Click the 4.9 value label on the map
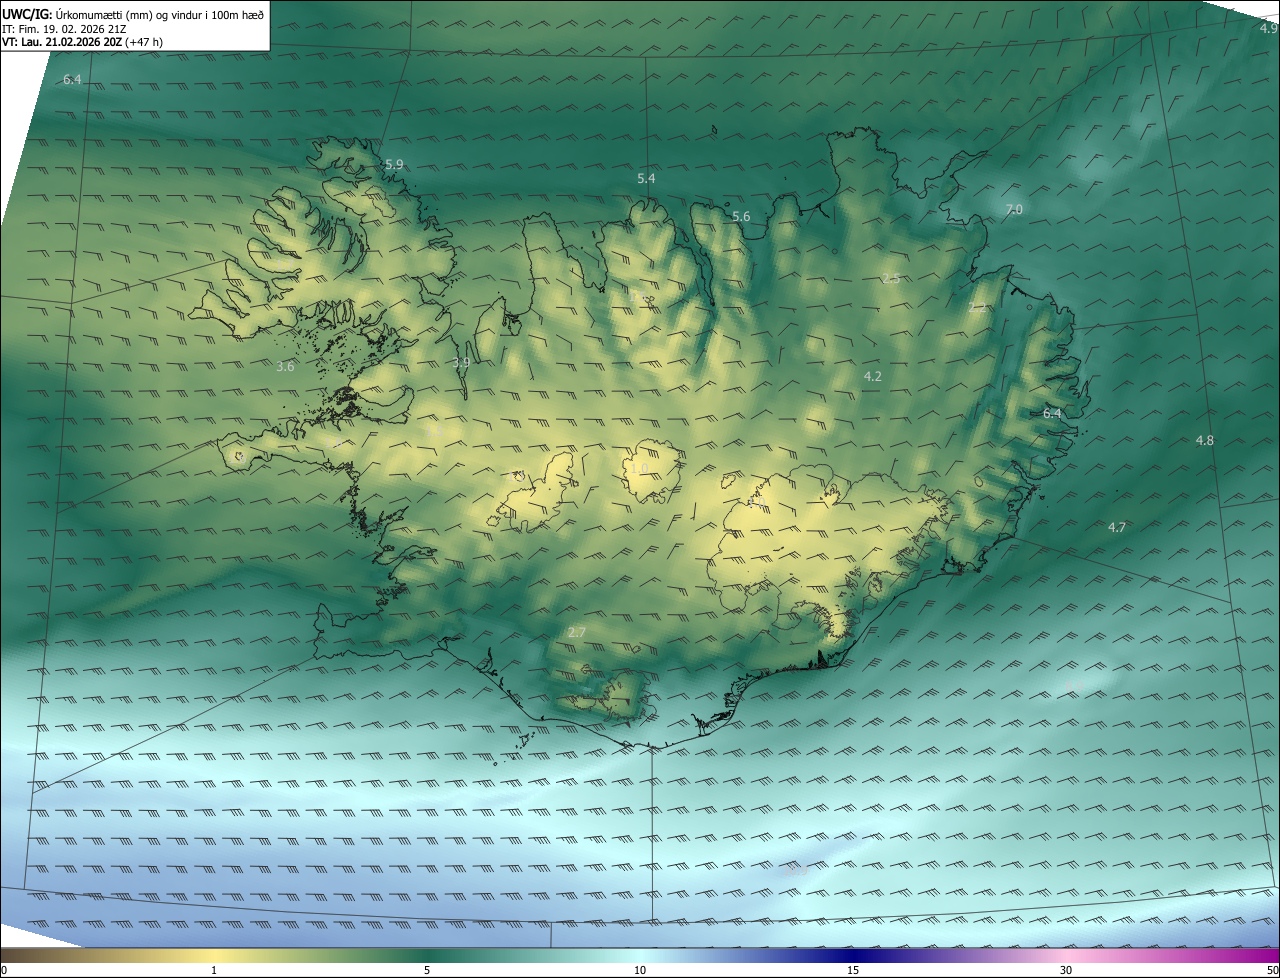The height and width of the screenshot is (978, 1280). tap(1269, 28)
